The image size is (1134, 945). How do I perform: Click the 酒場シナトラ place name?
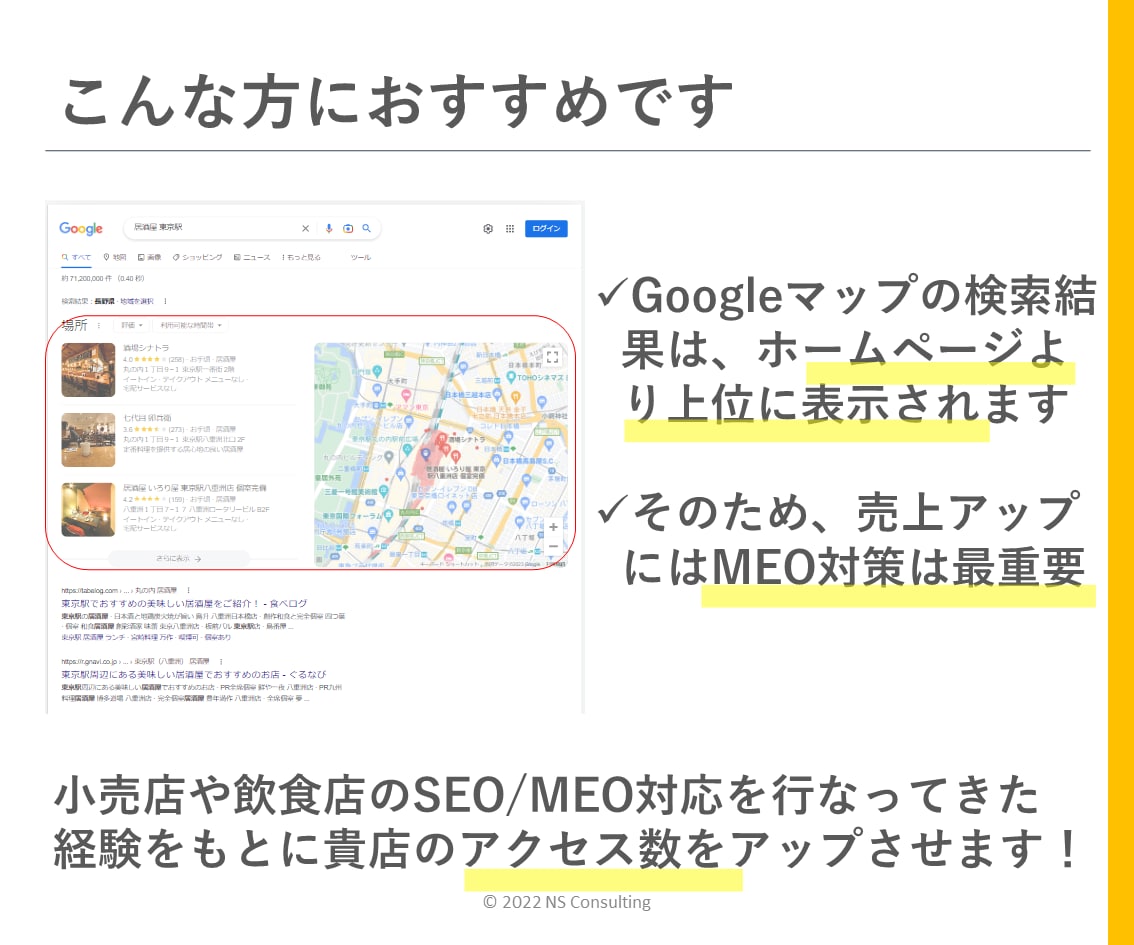146,348
